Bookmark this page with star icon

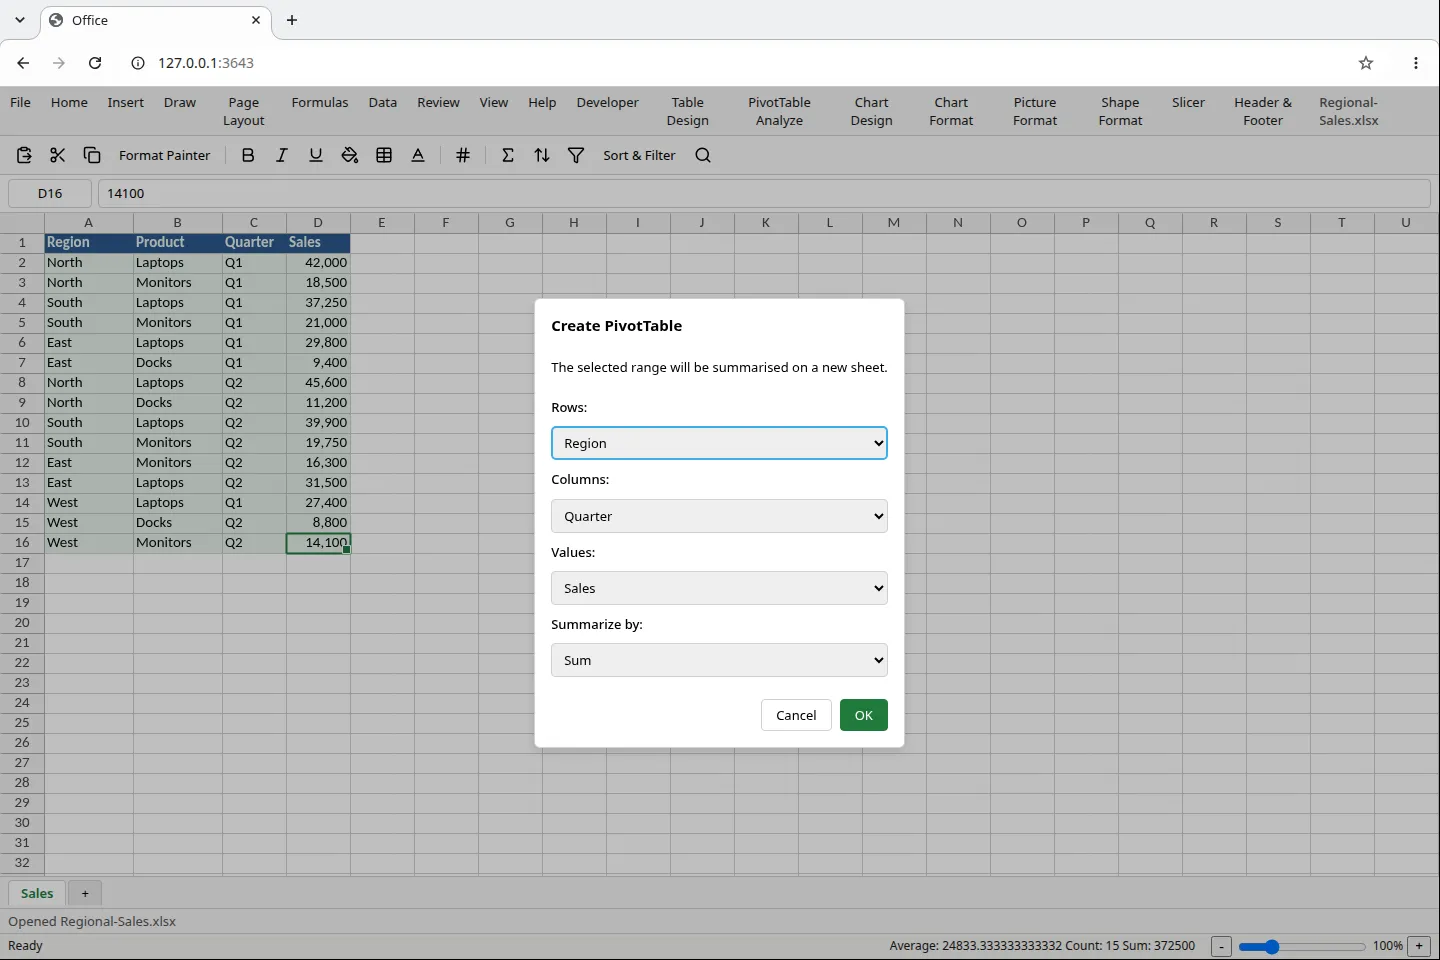[x=1366, y=63]
